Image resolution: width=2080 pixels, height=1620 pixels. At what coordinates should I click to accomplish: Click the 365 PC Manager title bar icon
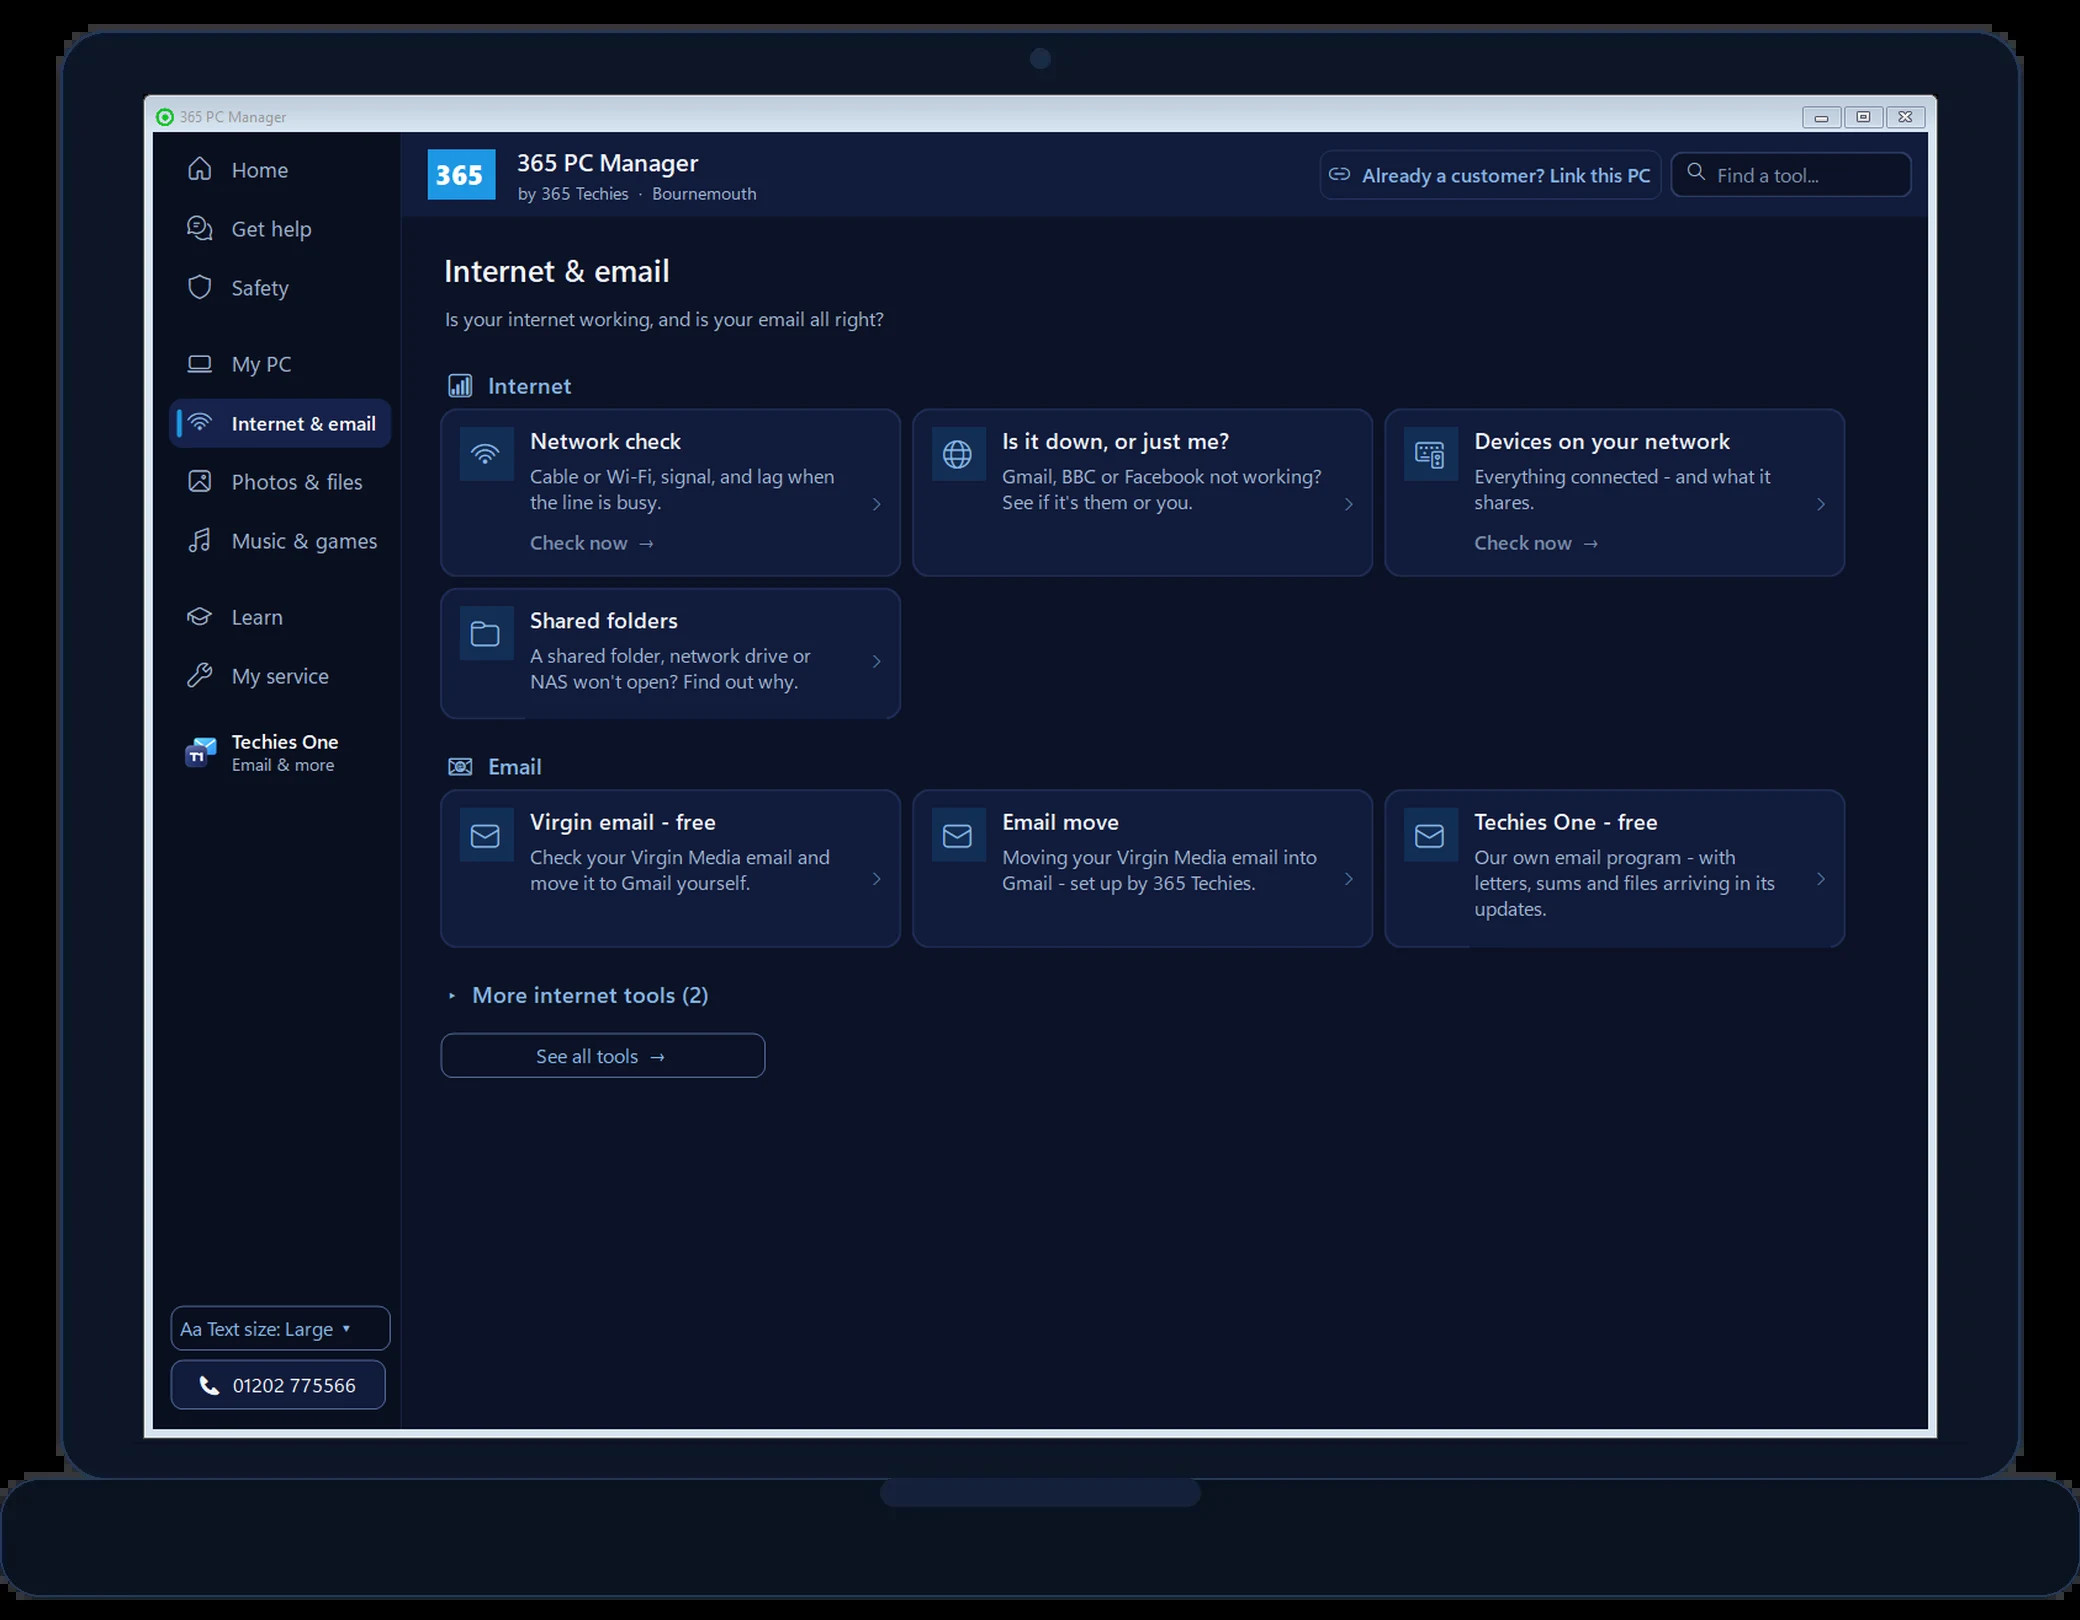click(x=165, y=117)
